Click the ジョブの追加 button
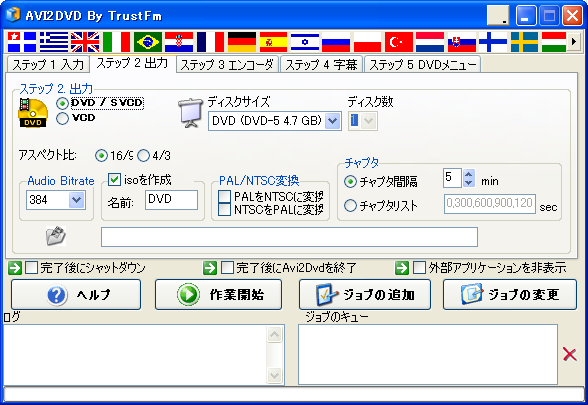Screen dimensions: 588x405 point(365,295)
